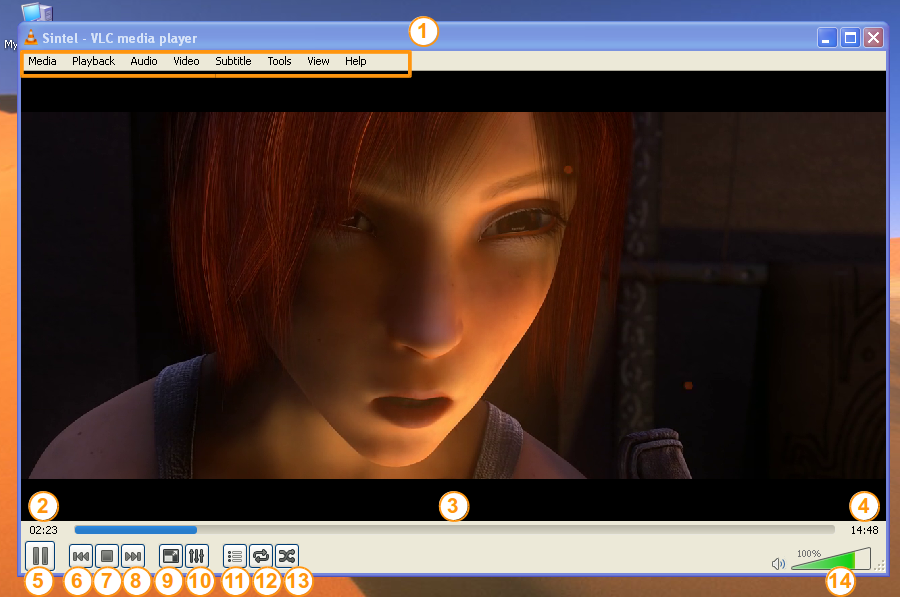The height and width of the screenshot is (597, 900).
Task: Maximize the VLC window
Action: (850, 38)
